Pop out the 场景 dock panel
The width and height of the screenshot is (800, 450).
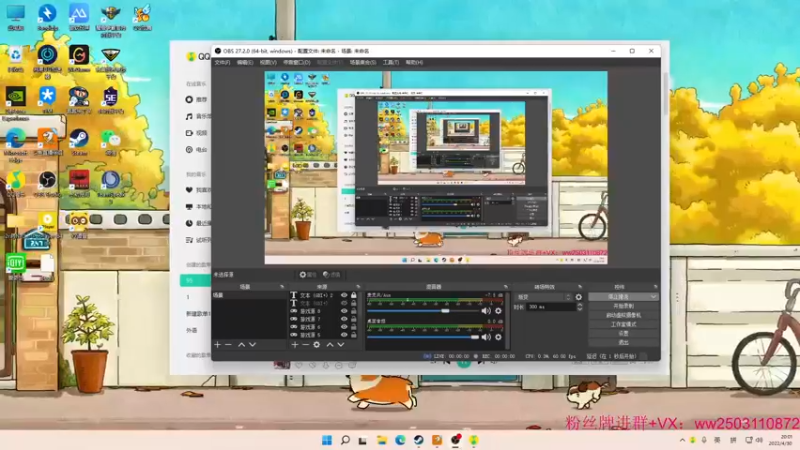tap(282, 287)
